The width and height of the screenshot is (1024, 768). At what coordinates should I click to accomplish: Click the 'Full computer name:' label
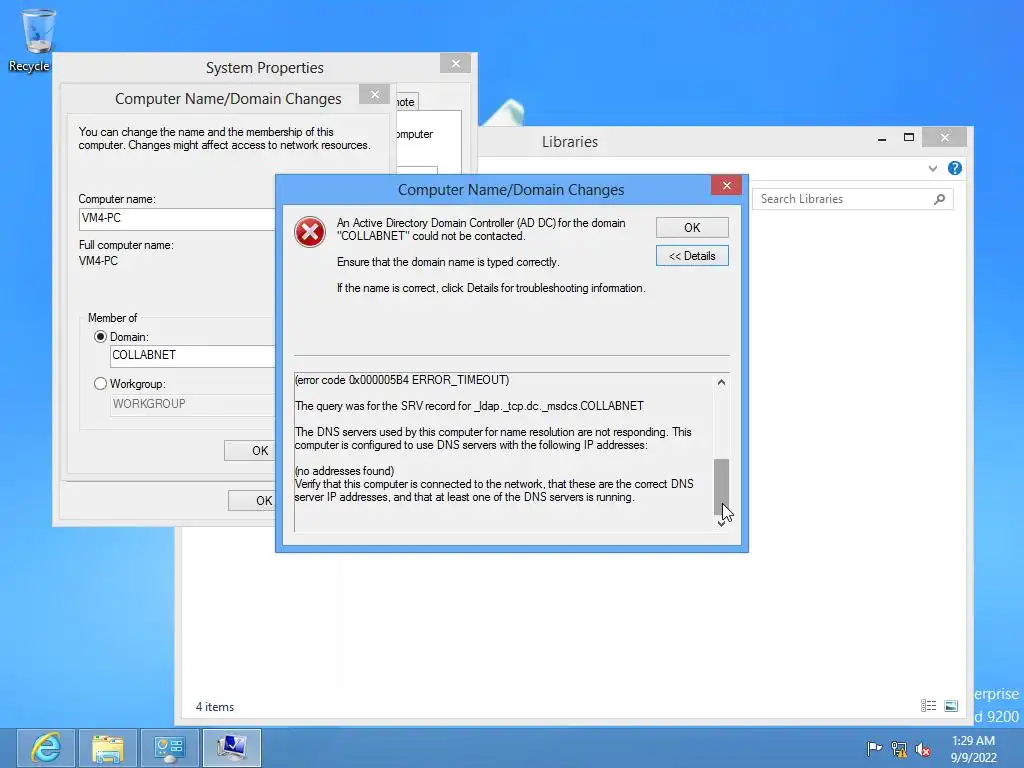(x=126, y=245)
